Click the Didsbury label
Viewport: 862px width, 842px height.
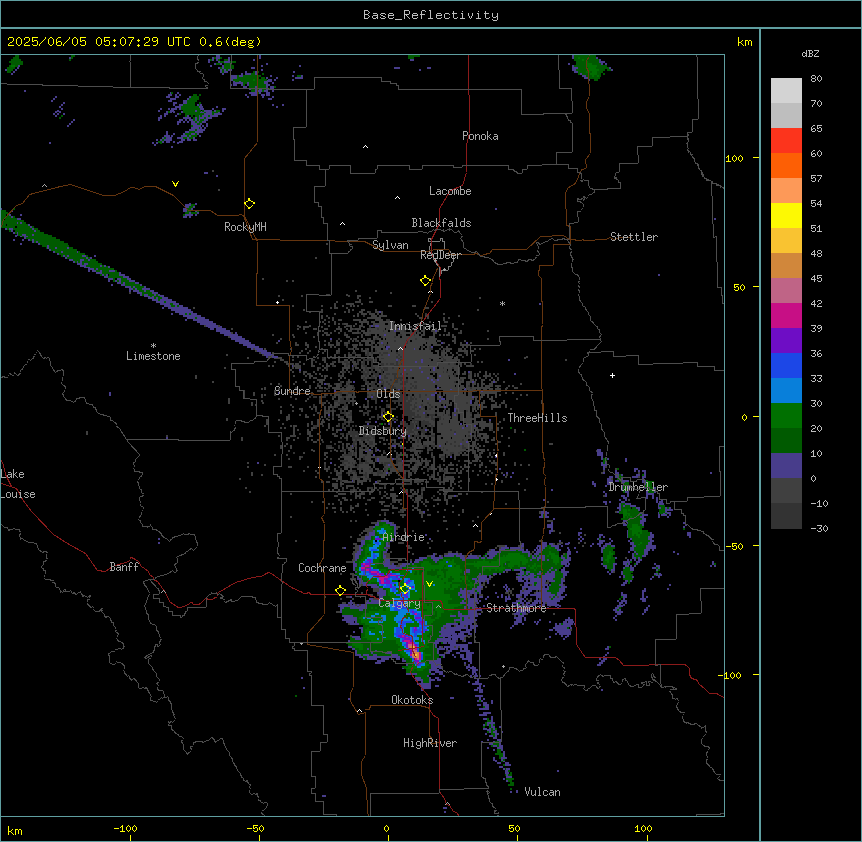[383, 431]
